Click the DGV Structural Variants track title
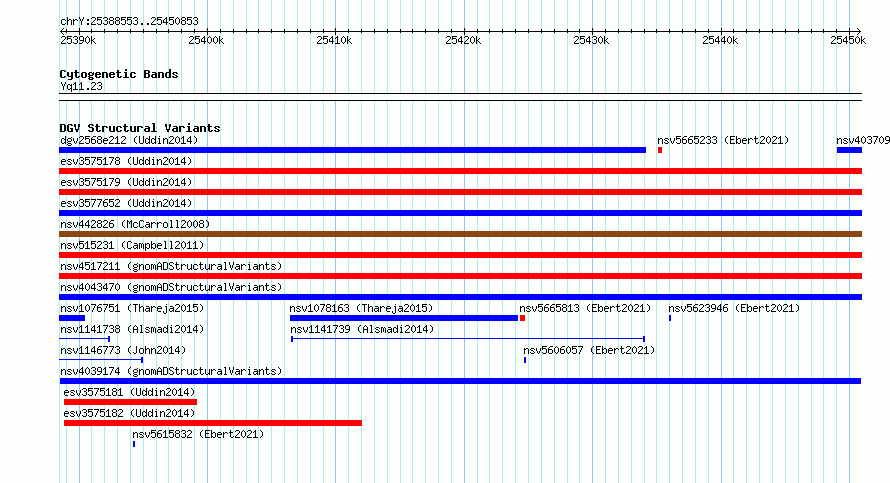This screenshot has height=483, width=890. [x=140, y=128]
